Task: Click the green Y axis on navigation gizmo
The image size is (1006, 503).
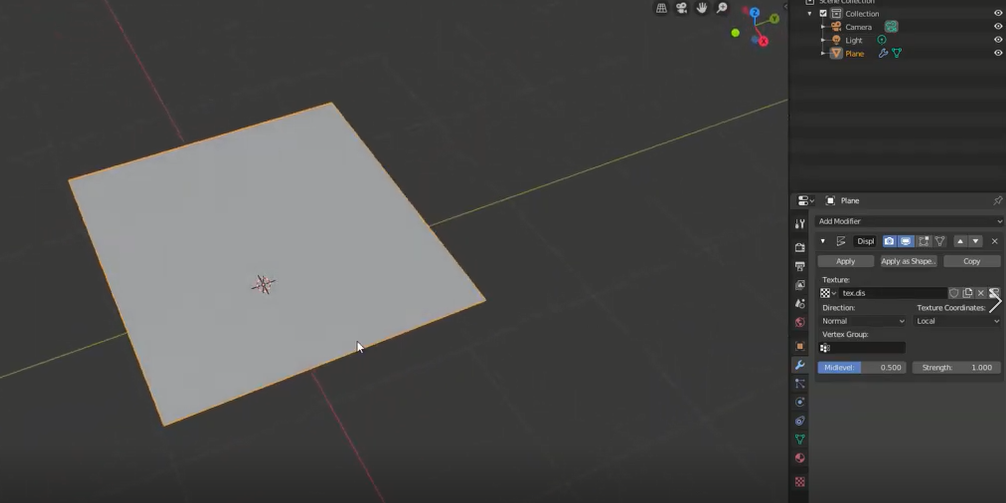Action: click(x=774, y=19)
